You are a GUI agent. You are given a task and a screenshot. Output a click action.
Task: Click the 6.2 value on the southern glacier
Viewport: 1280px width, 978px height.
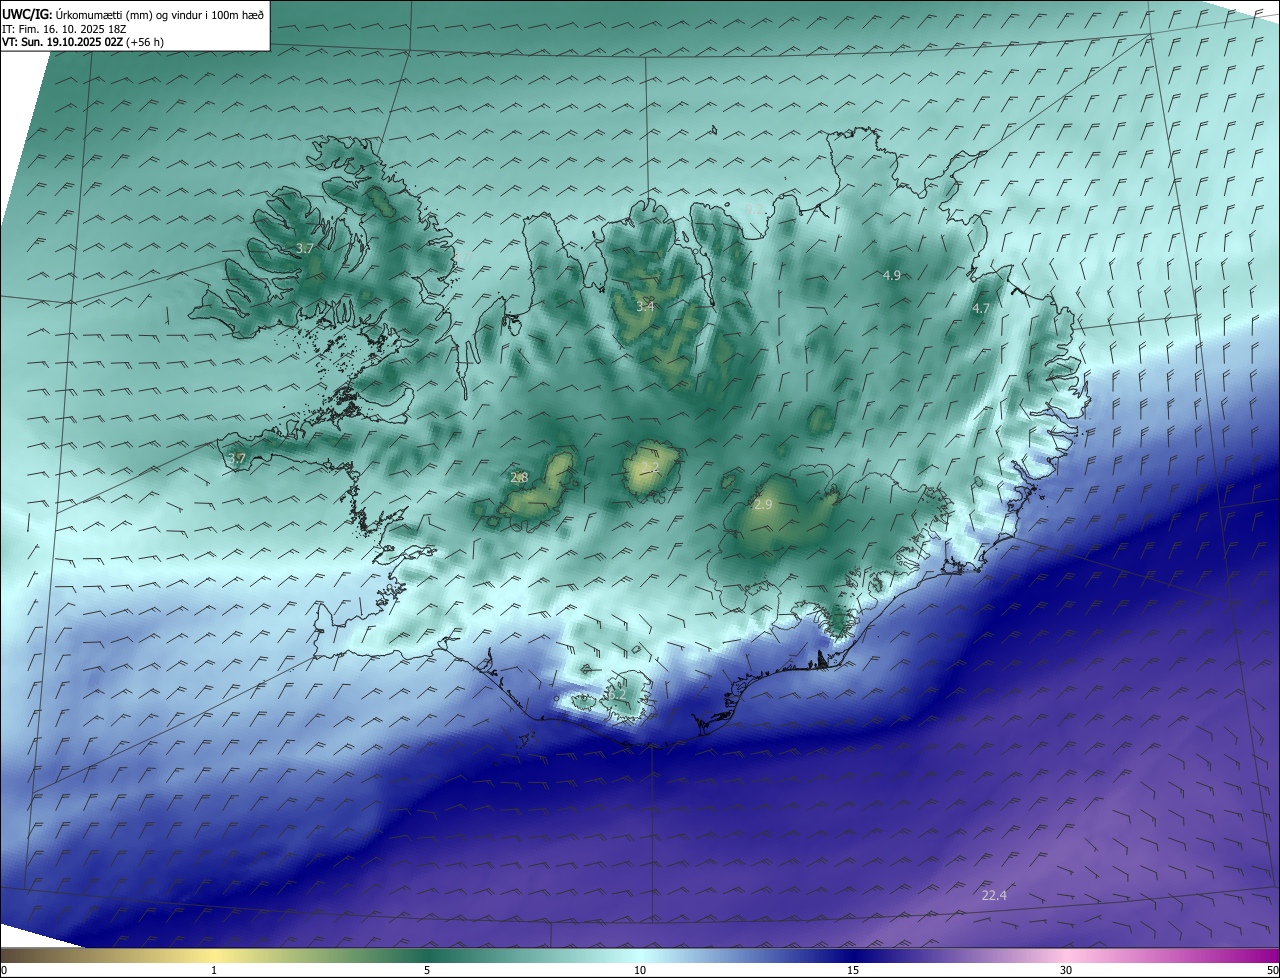pos(617,694)
